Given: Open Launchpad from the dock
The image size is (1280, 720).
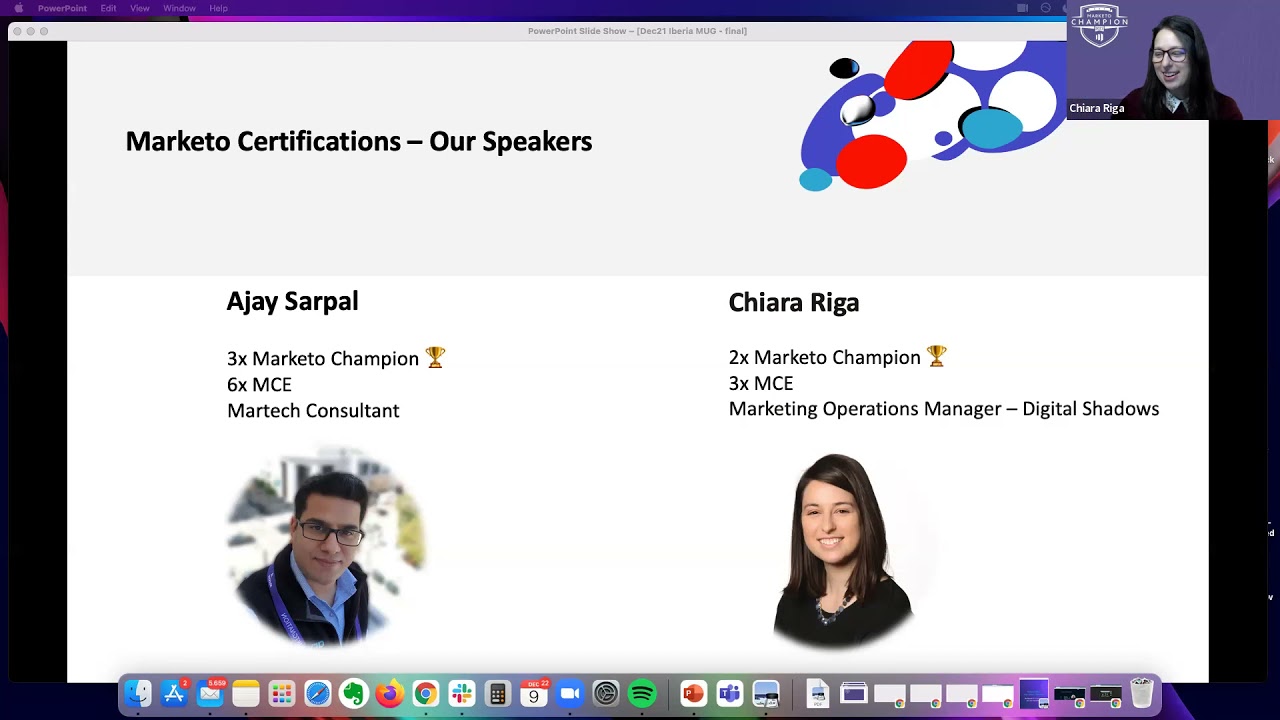Looking at the screenshot, I should click(282, 693).
